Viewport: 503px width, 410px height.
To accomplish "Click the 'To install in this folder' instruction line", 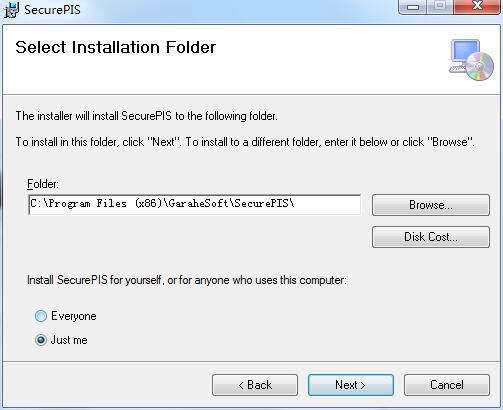I will pos(245,142).
